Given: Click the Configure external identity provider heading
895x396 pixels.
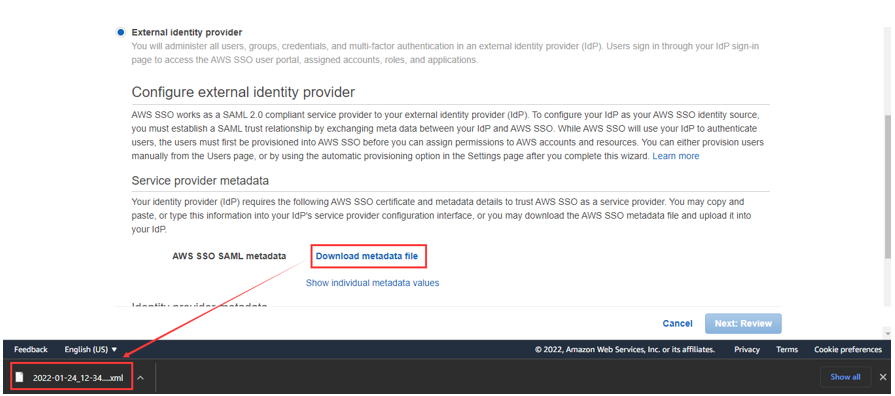Looking at the screenshot, I should [243, 92].
